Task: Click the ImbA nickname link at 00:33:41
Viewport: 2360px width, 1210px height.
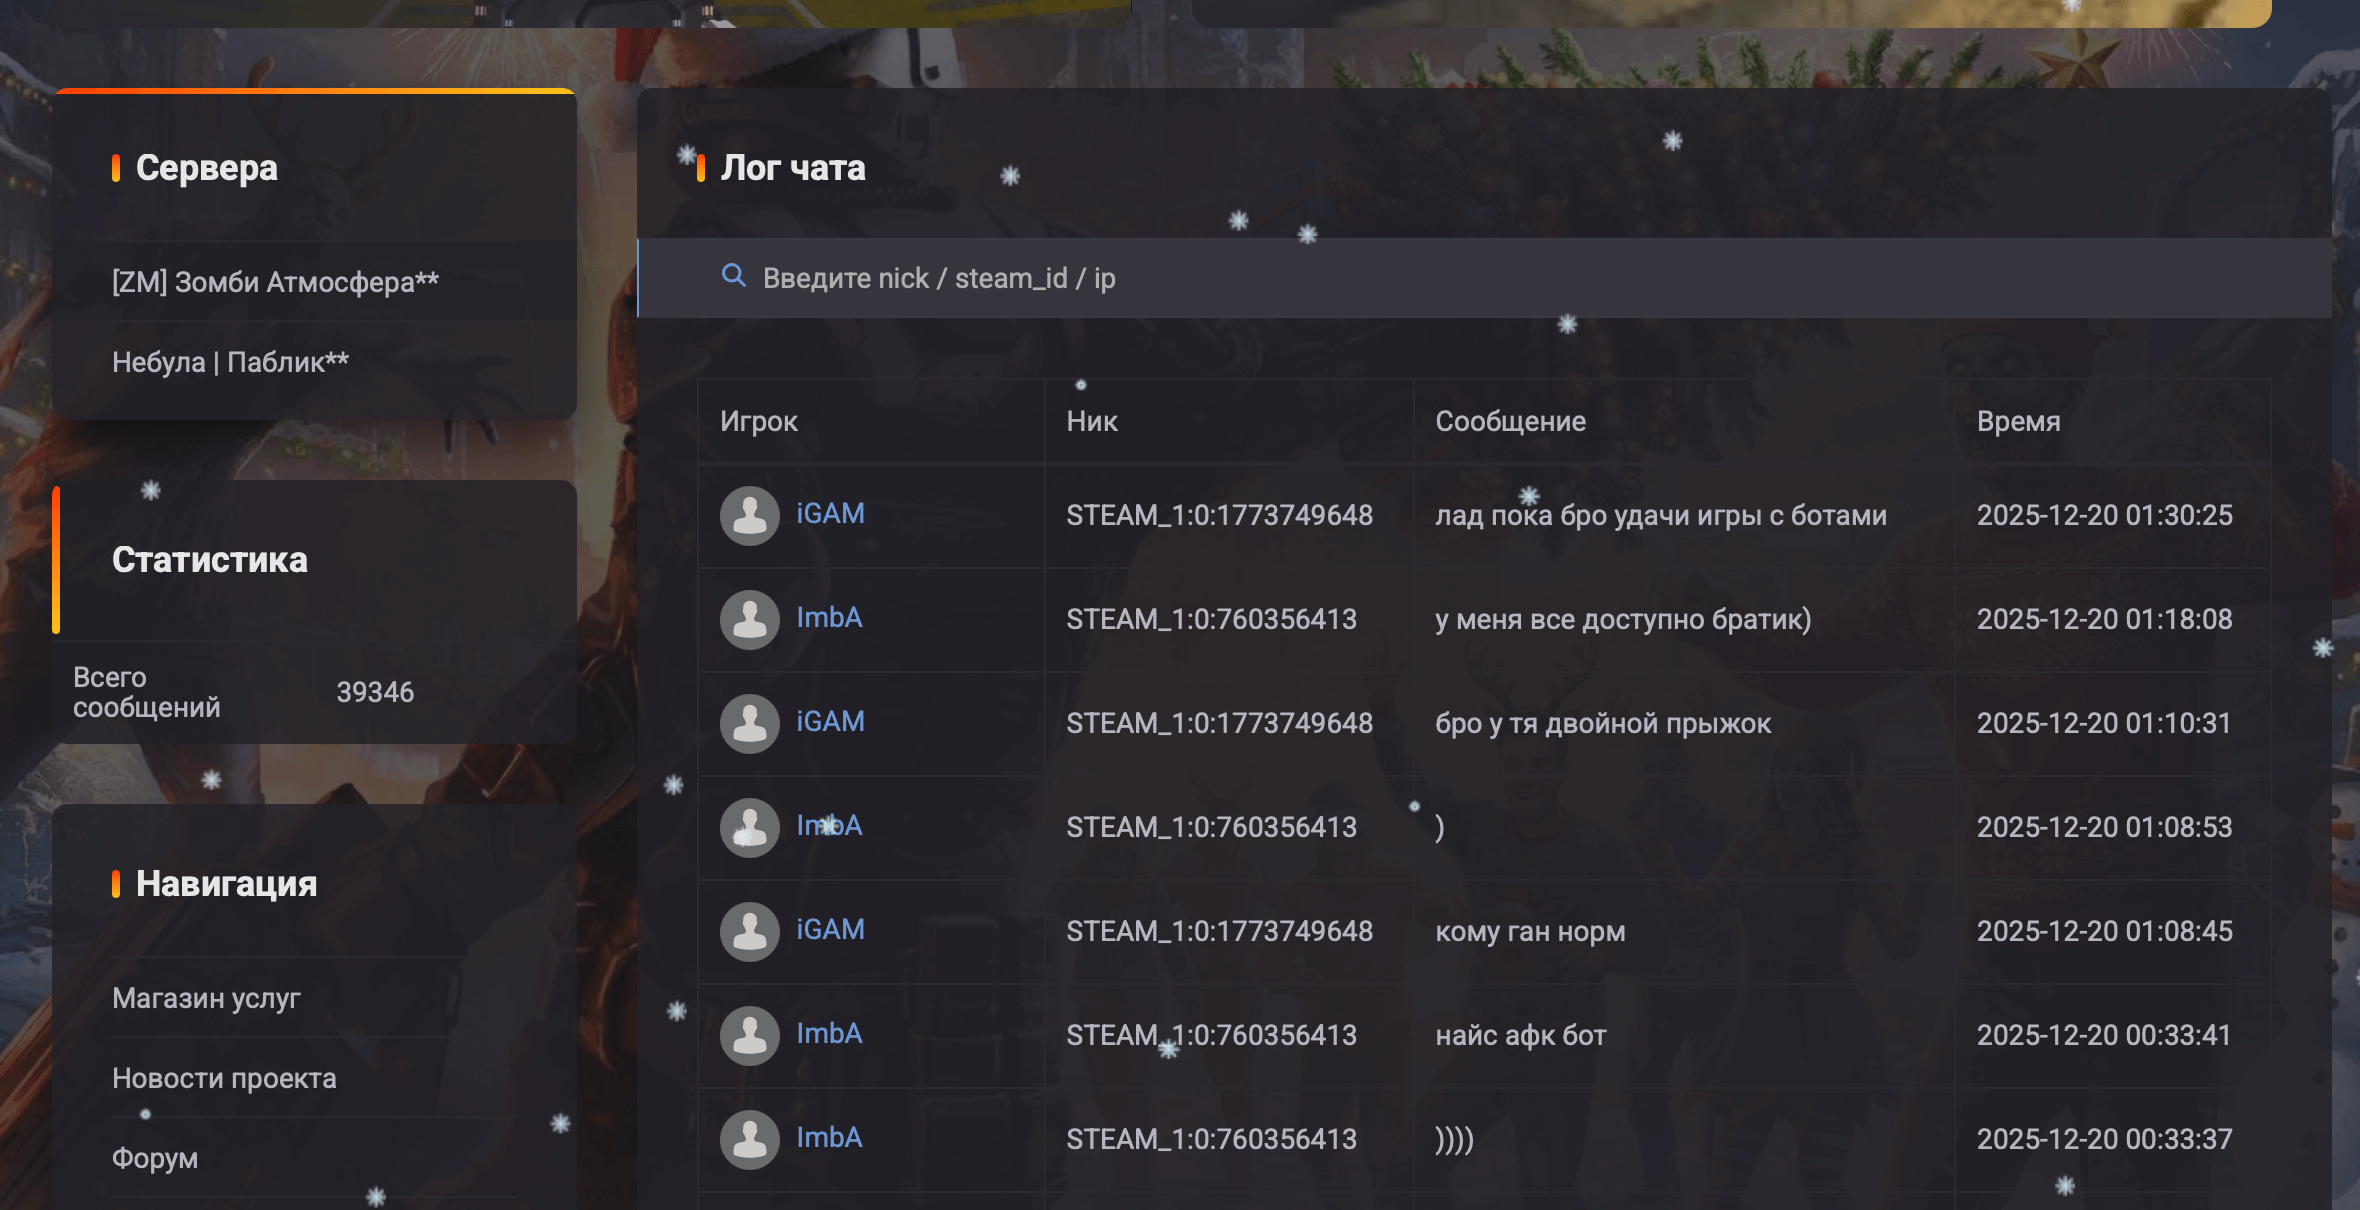Action: (829, 1035)
